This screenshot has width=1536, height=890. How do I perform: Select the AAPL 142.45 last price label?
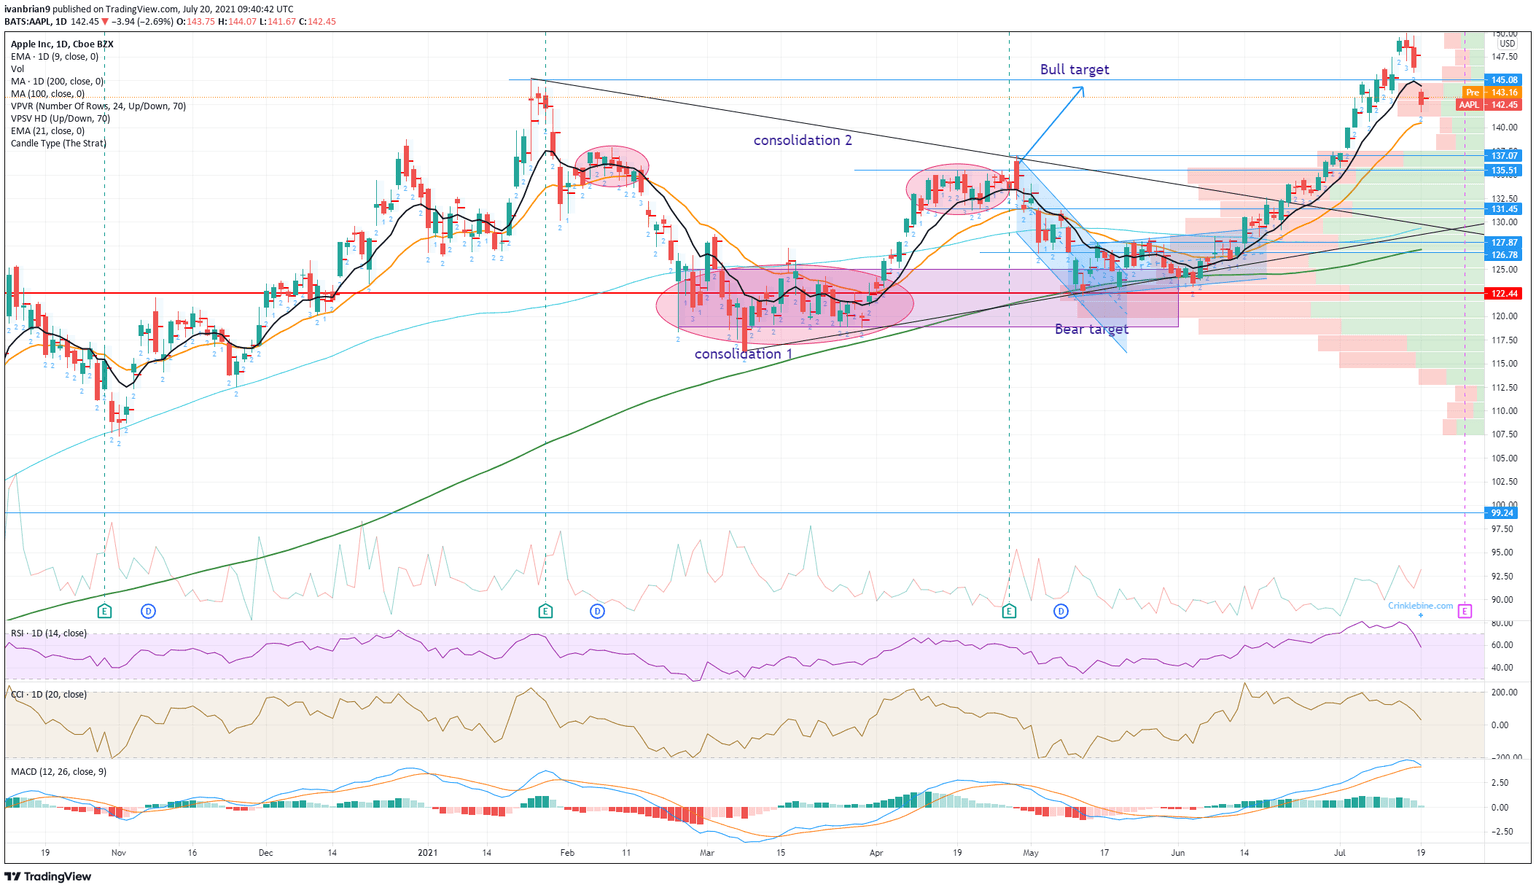coord(1490,105)
